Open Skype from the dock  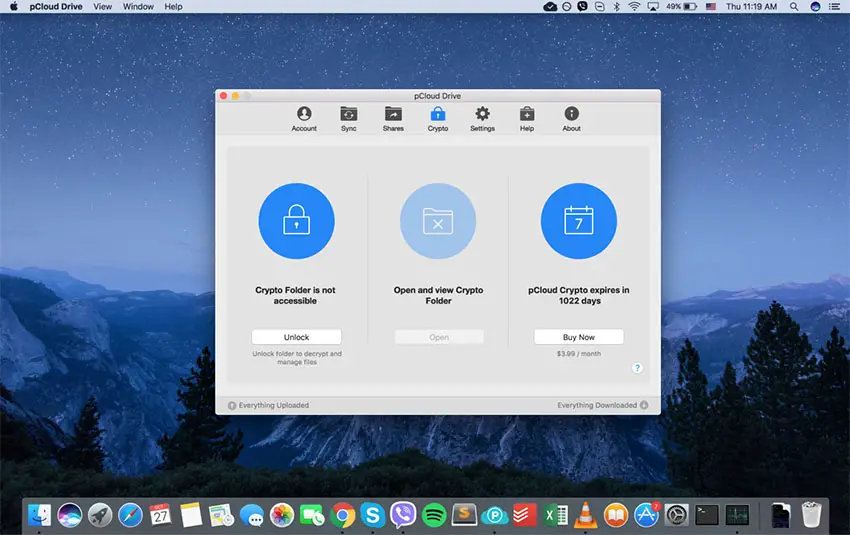coord(373,515)
